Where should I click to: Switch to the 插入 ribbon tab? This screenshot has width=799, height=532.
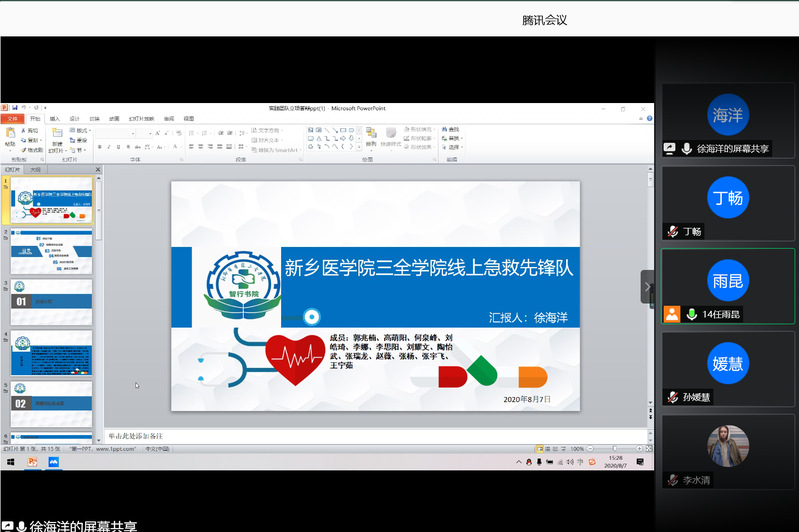(x=55, y=118)
